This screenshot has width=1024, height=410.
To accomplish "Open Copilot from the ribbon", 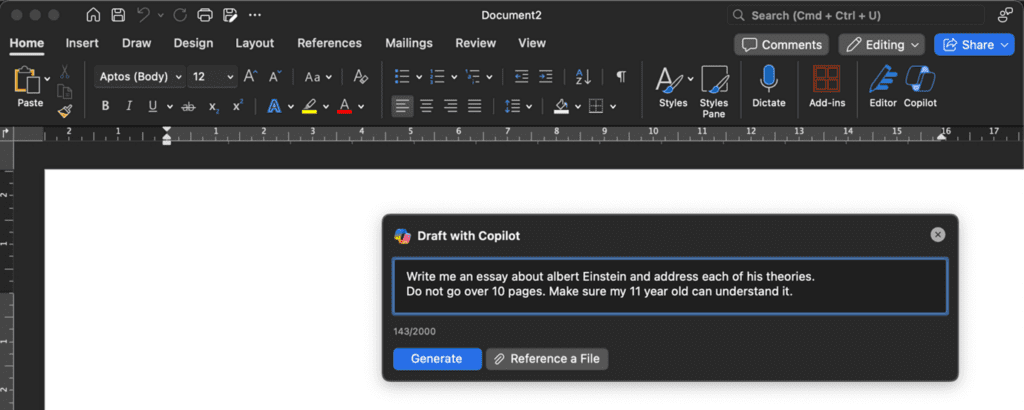I will tap(920, 87).
